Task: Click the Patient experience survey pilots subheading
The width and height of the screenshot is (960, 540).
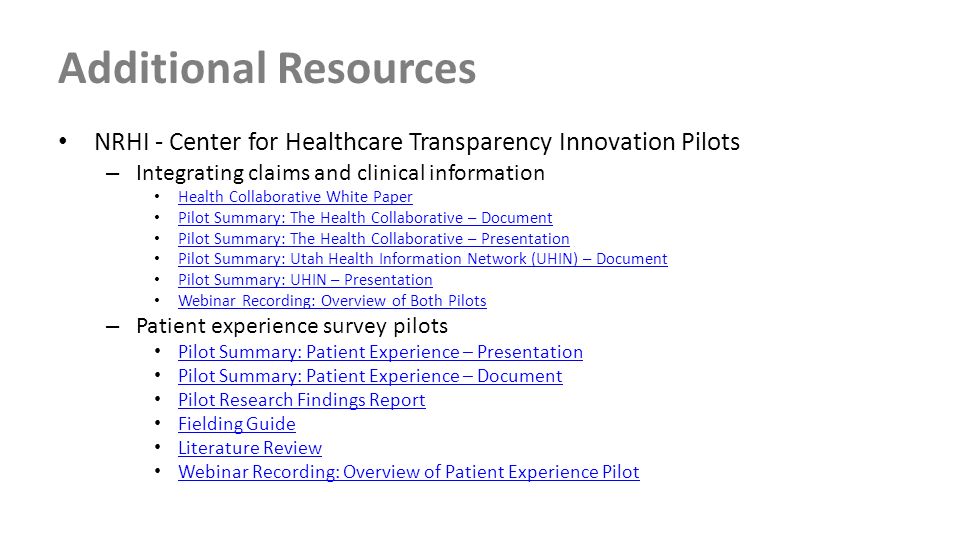Action: 292,326
